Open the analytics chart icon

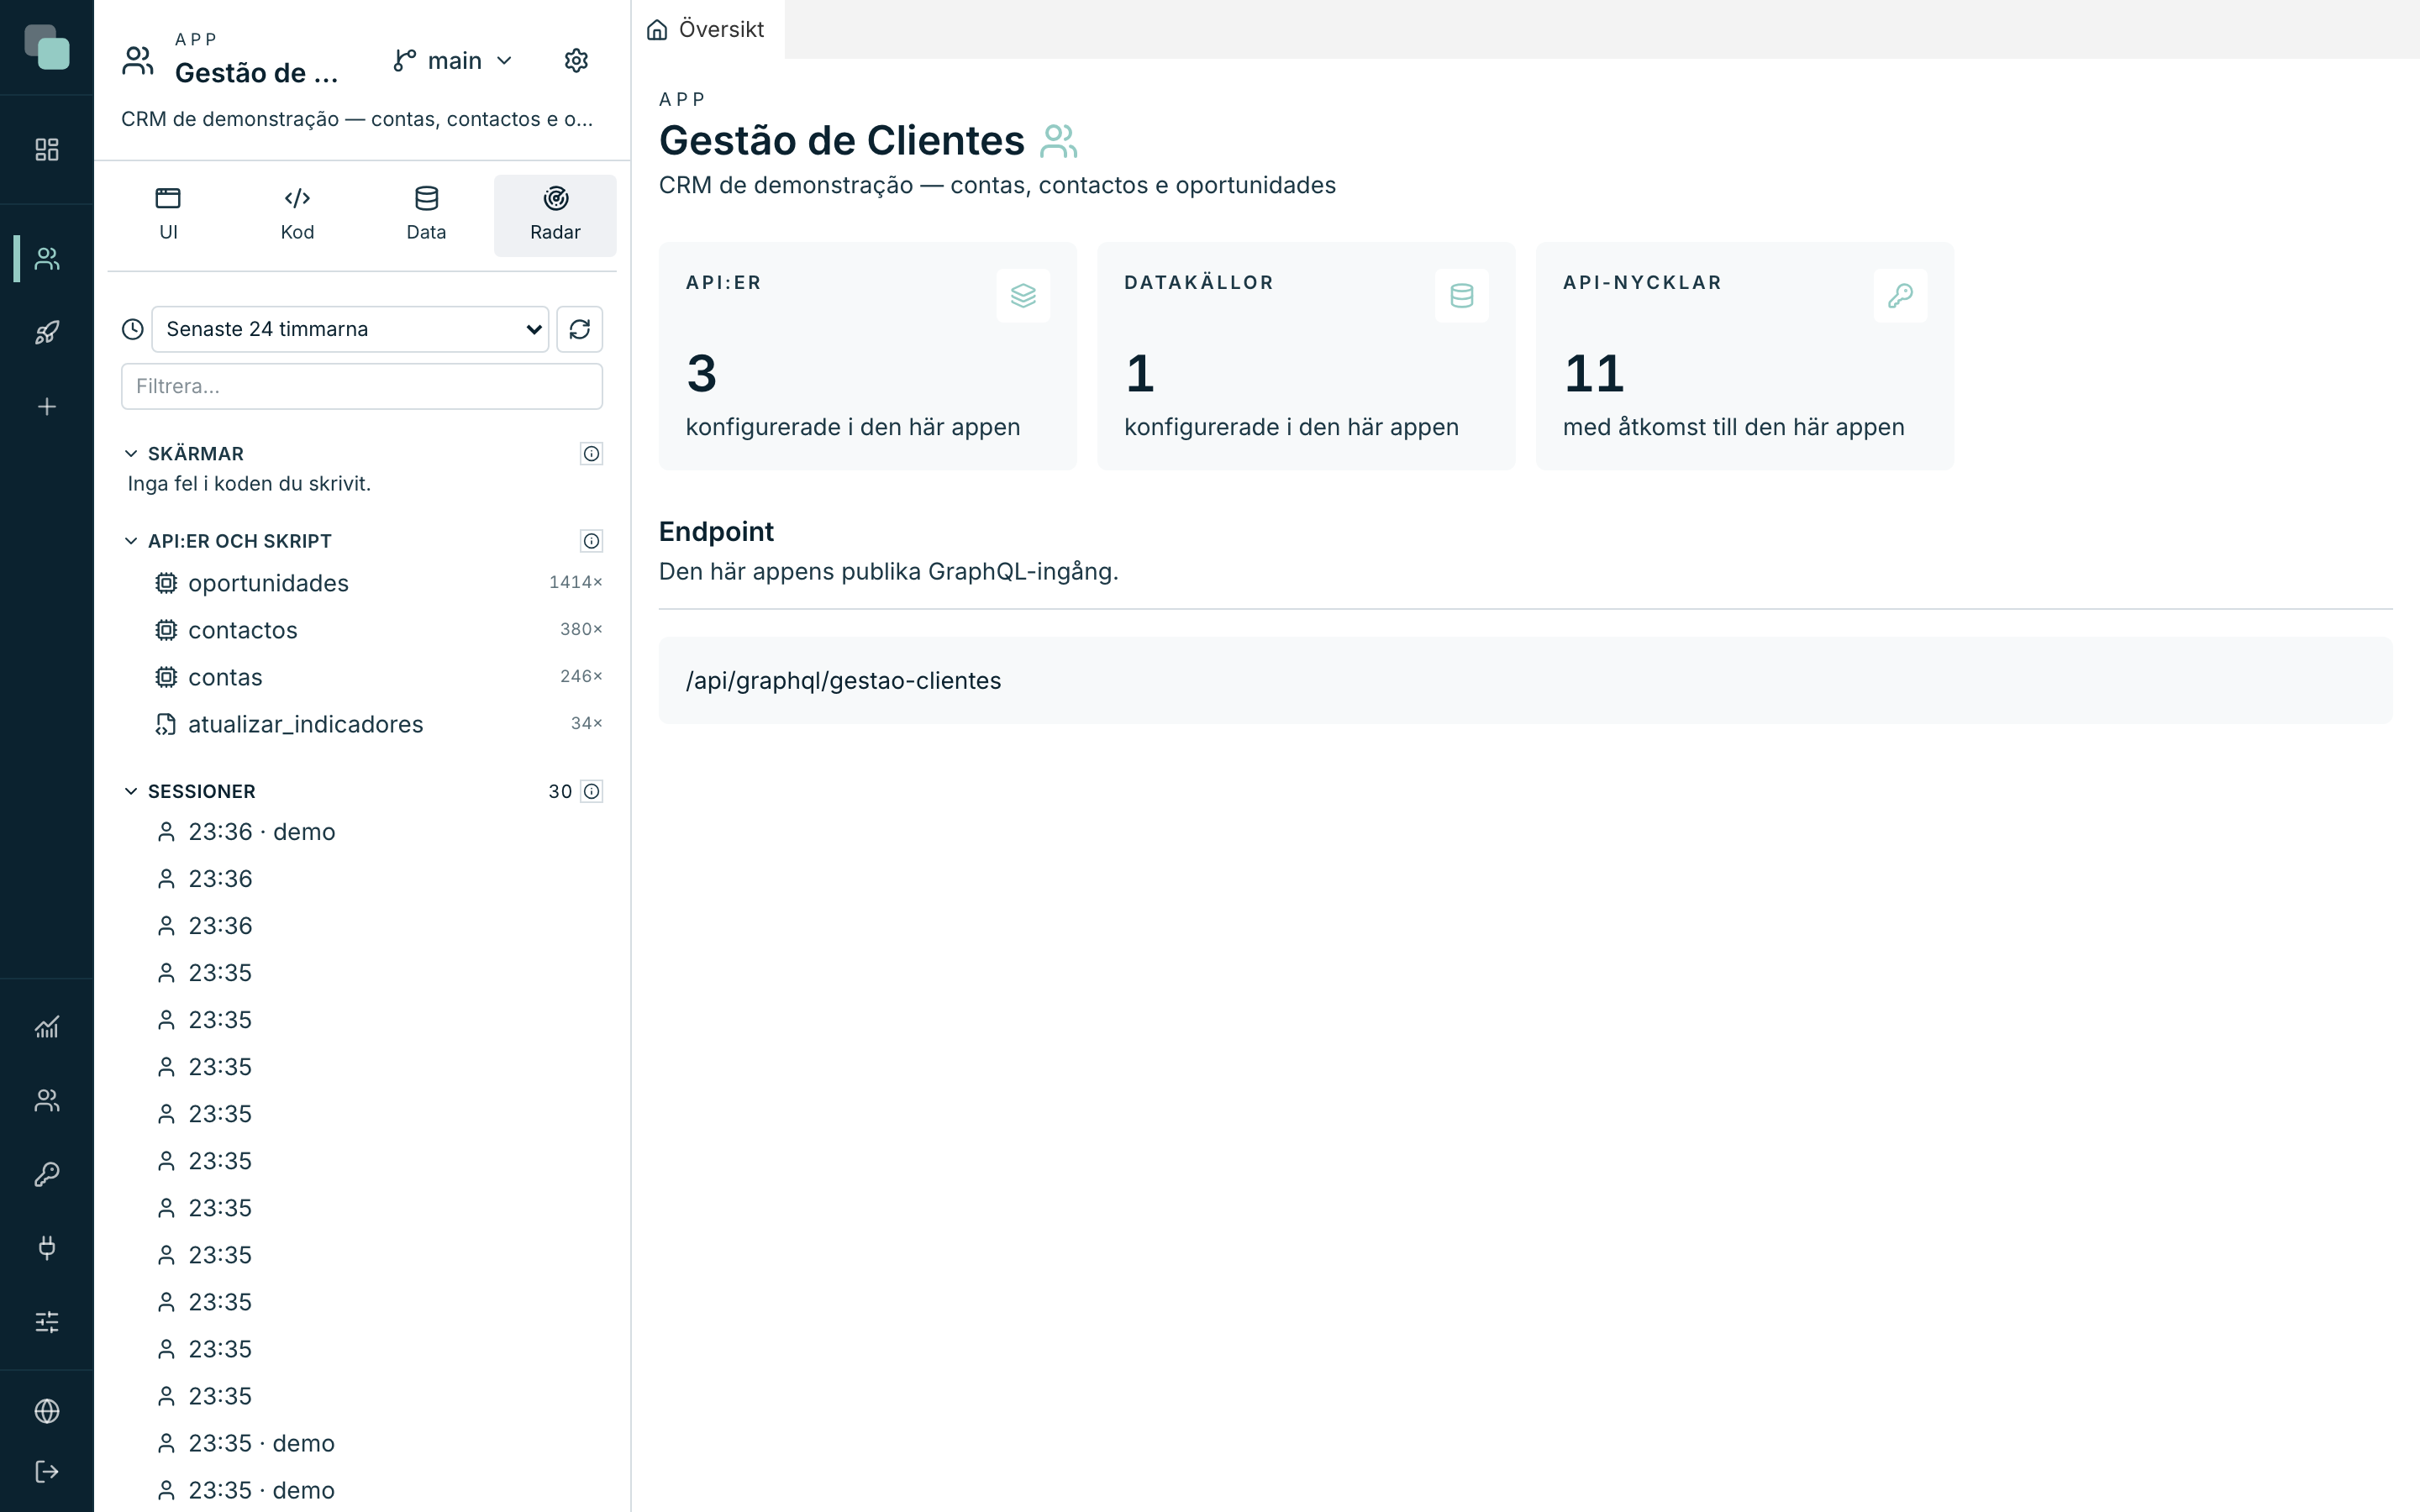[47, 1027]
